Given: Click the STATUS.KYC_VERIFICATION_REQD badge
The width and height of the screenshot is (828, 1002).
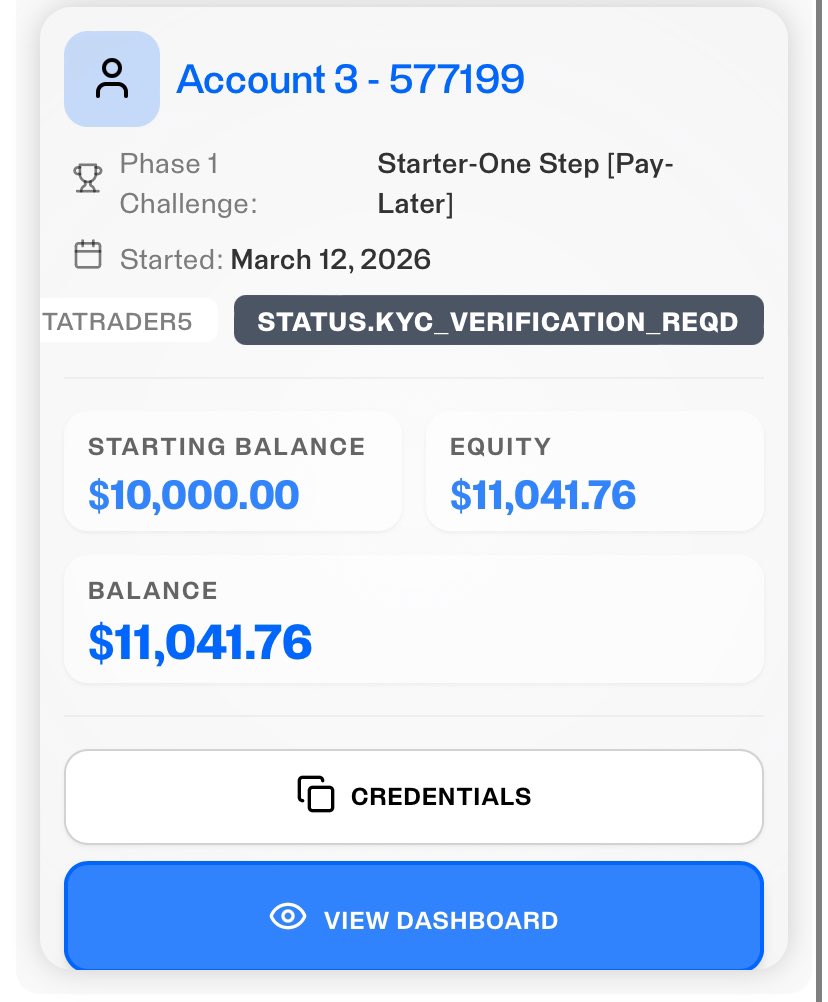Looking at the screenshot, I should 498,320.
